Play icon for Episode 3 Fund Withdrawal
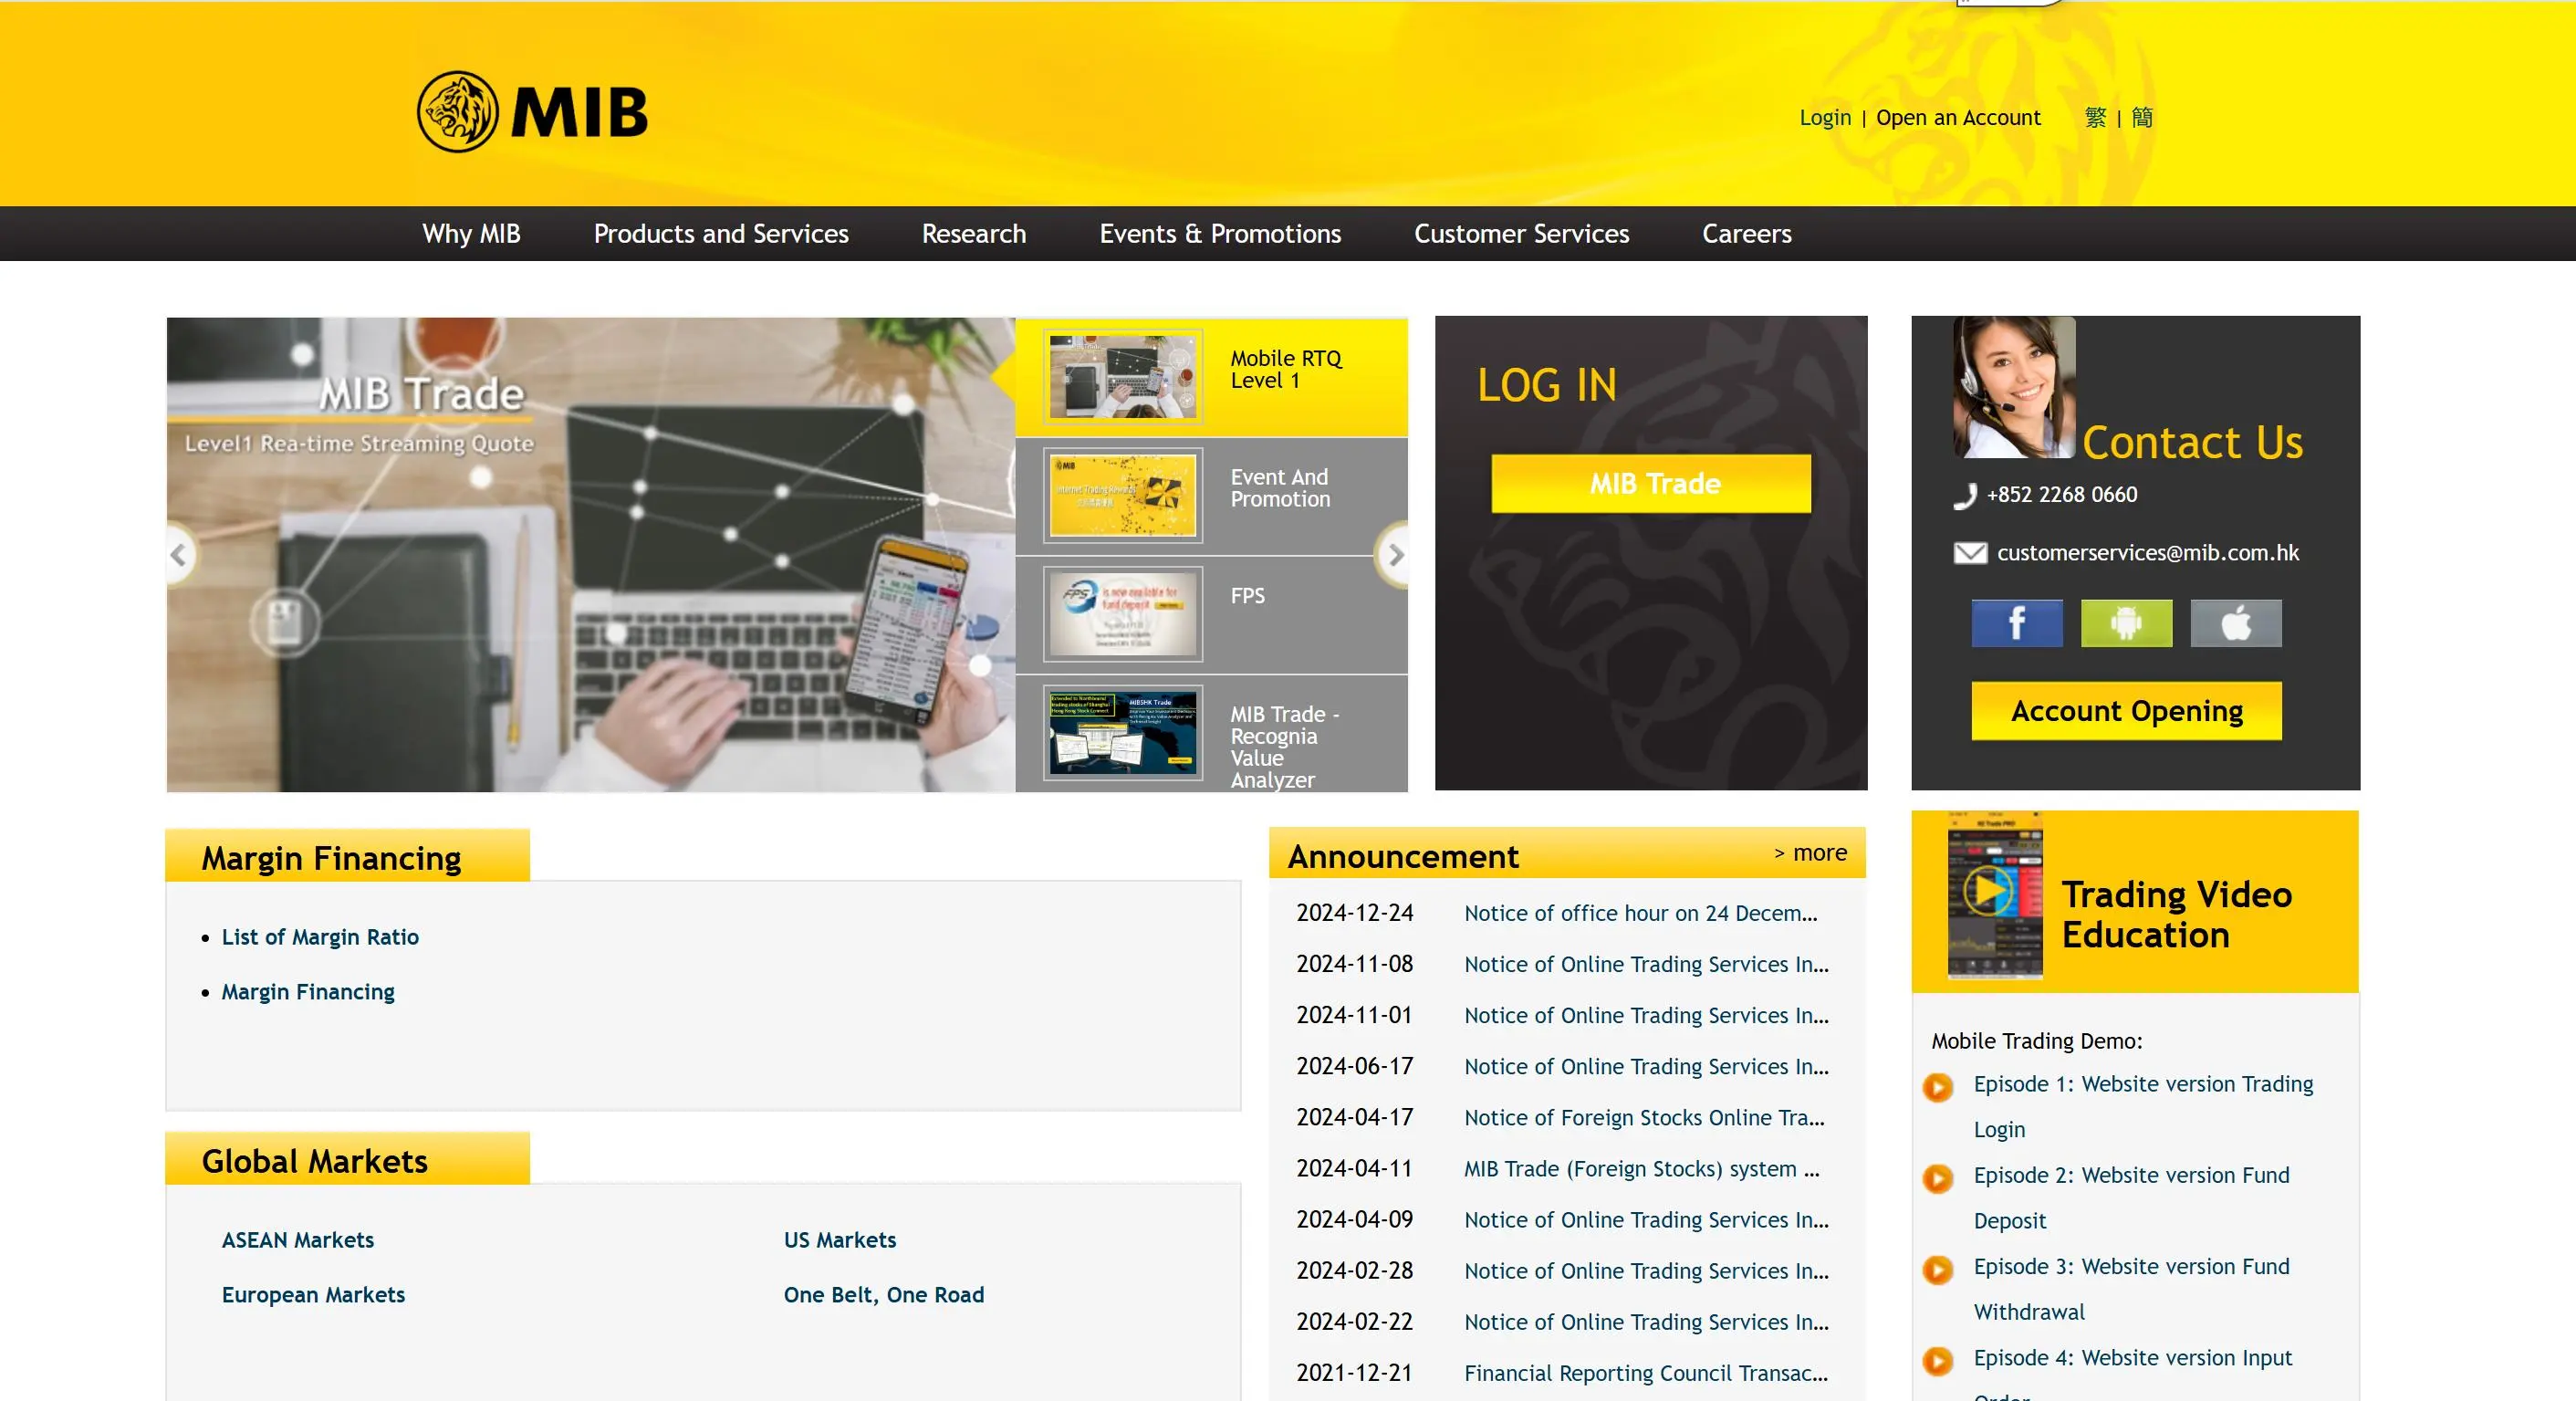The image size is (2576, 1401). (1938, 1269)
